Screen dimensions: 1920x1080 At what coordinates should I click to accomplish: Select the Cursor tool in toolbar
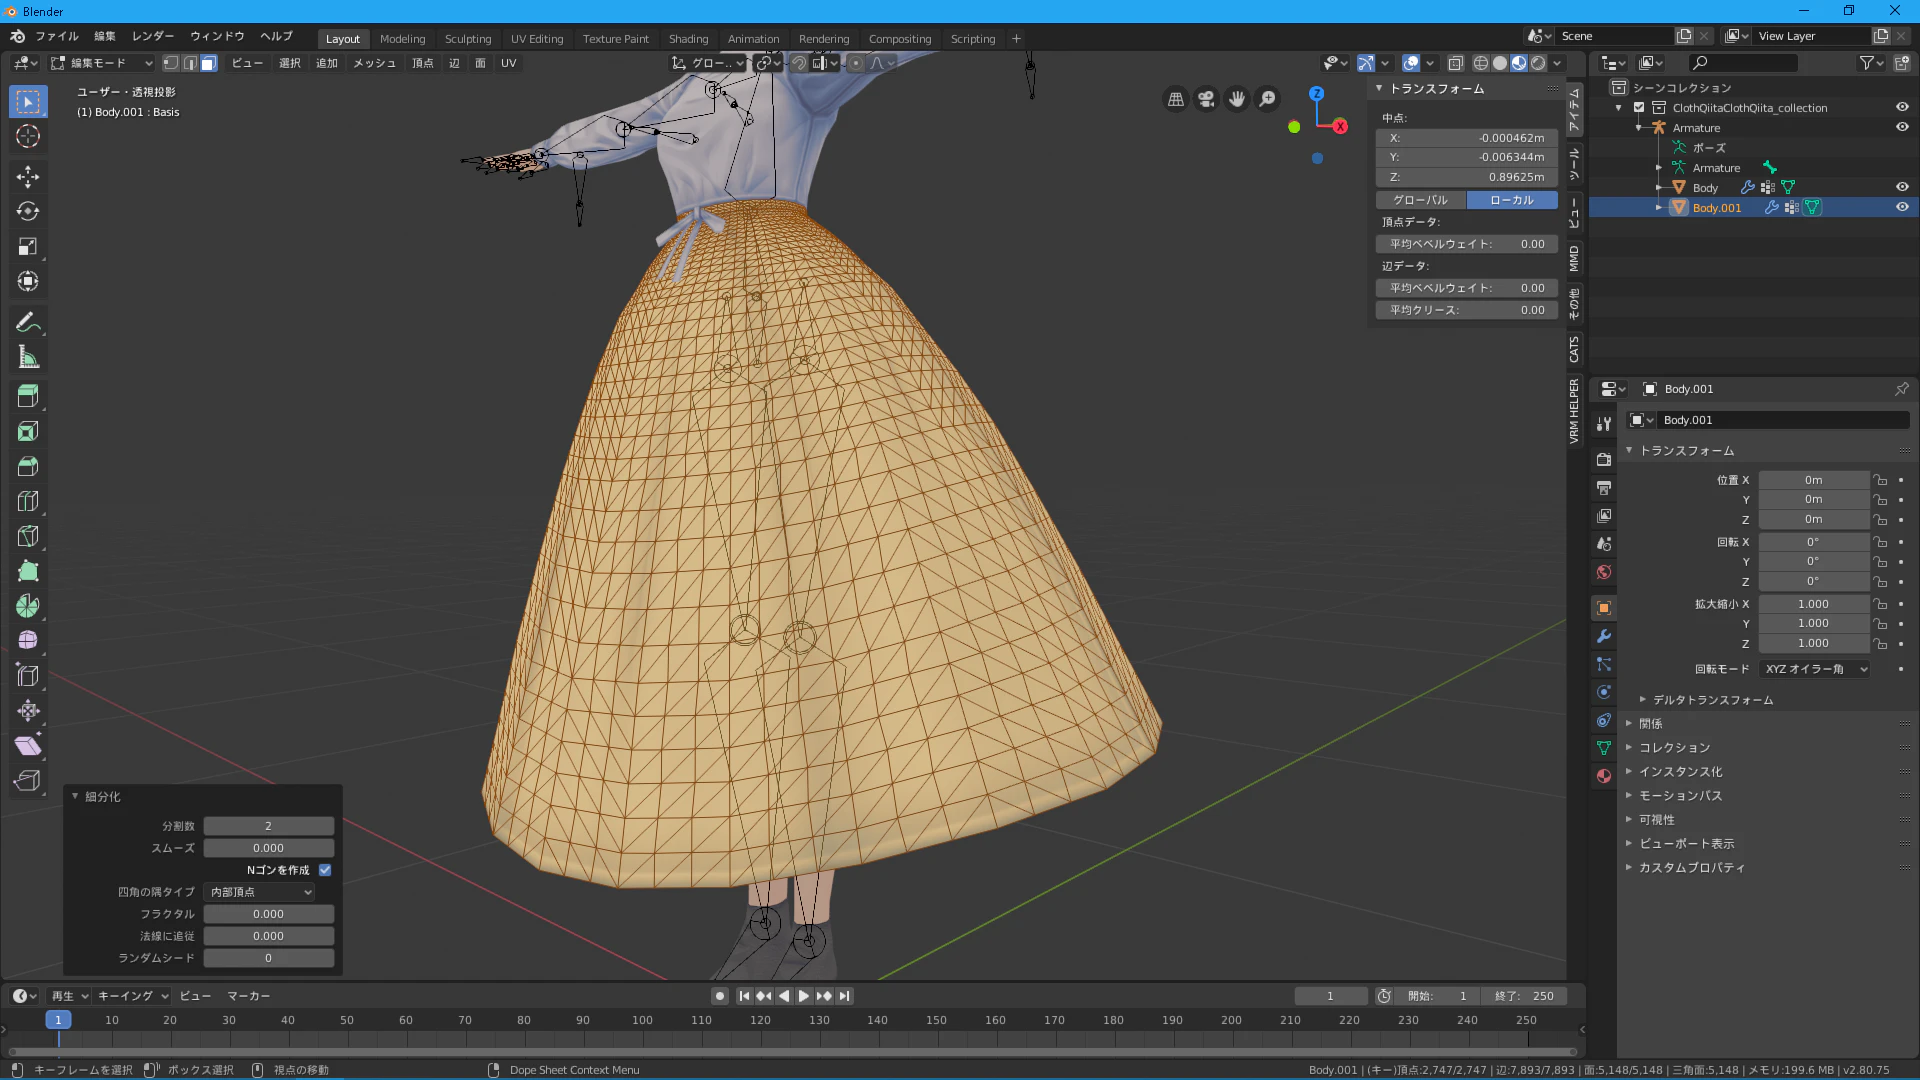click(x=28, y=137)
